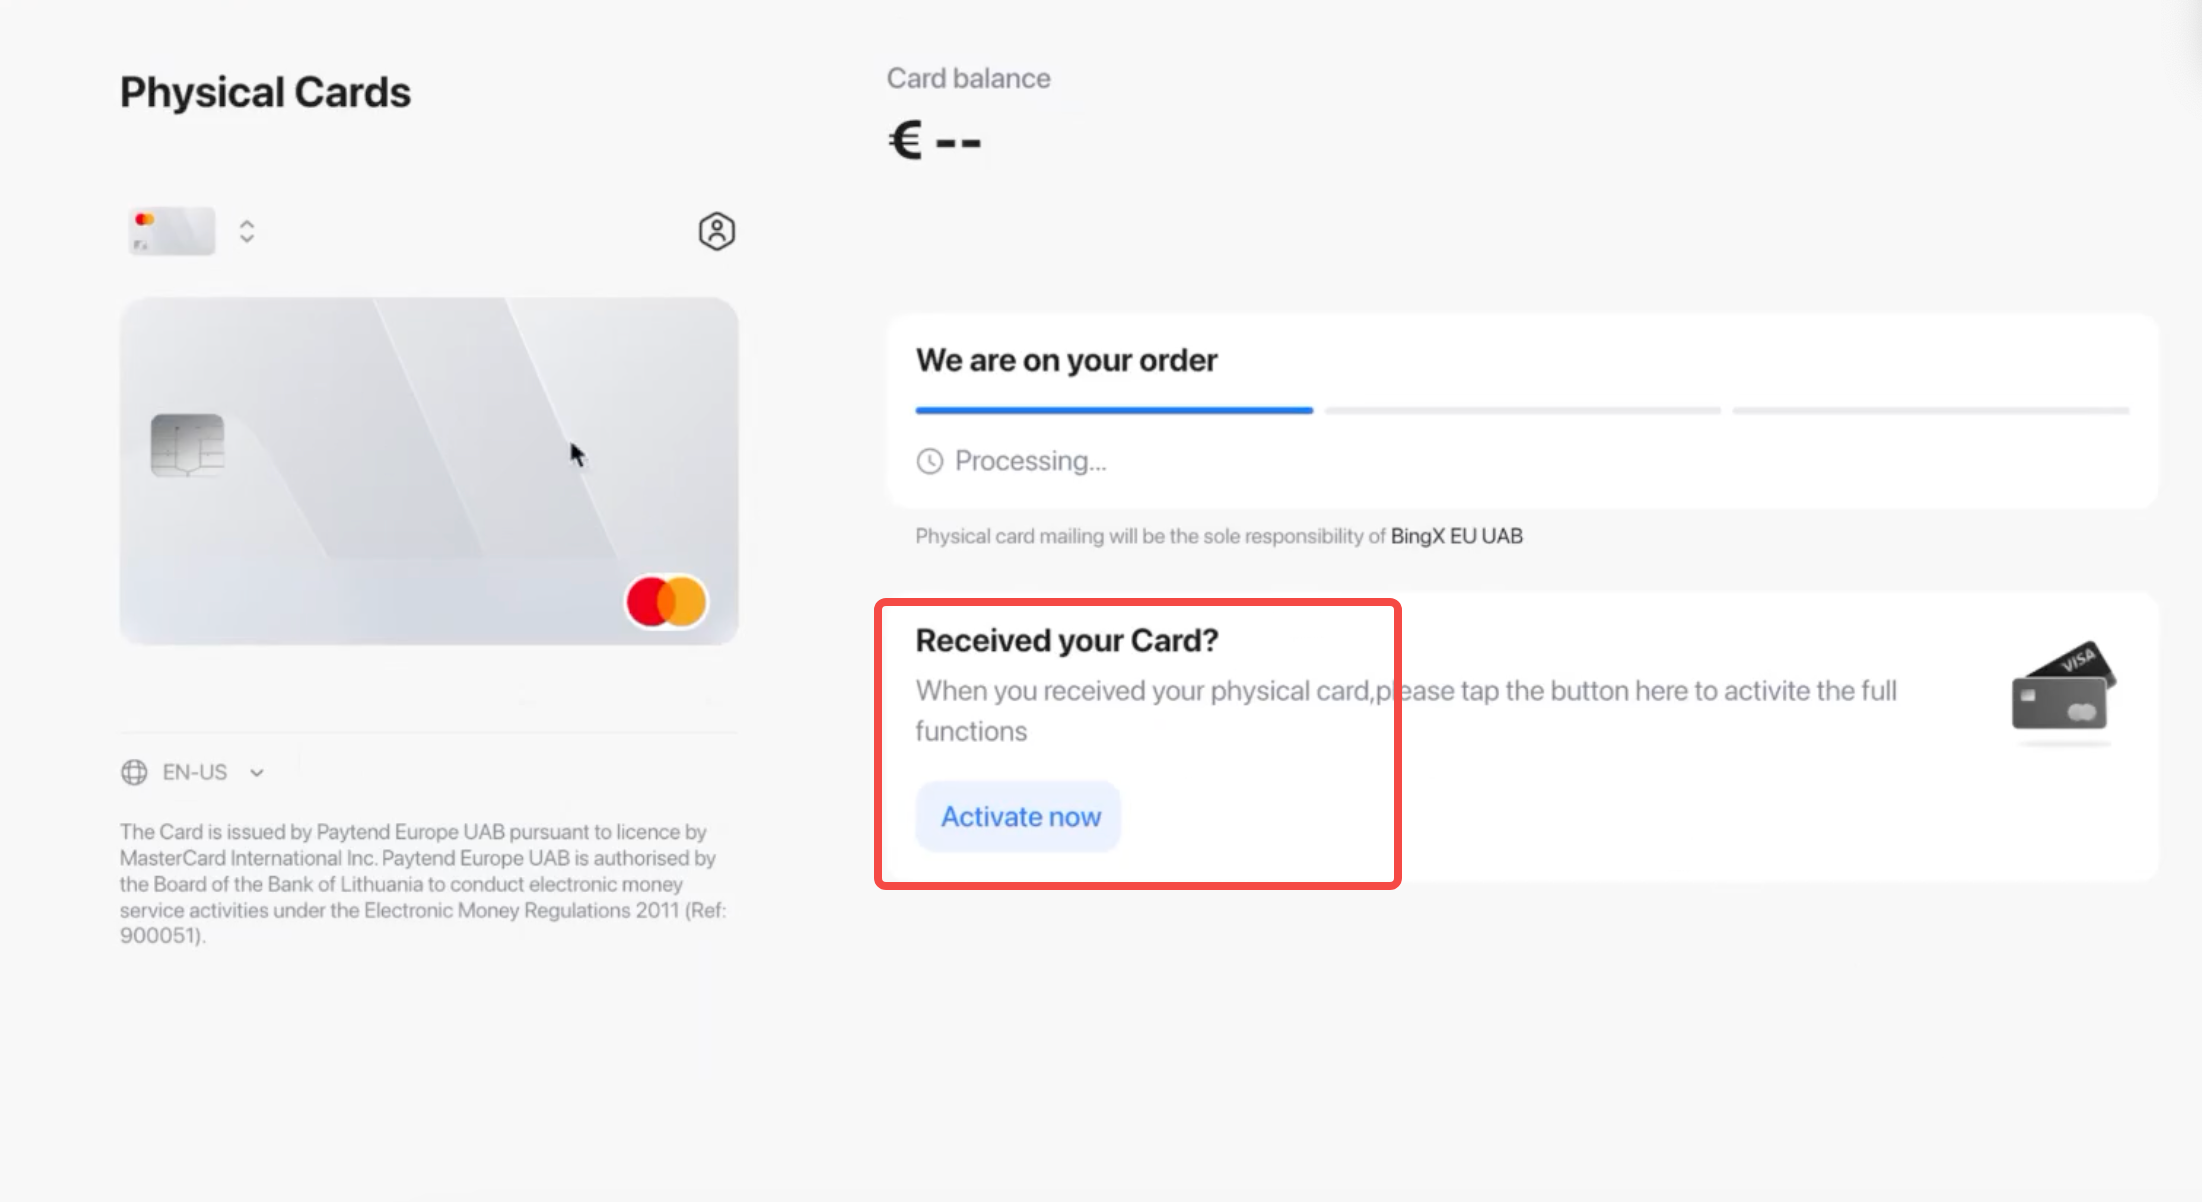Expand the card switcher up-down arrows
Image resolution: width=2202 pixels, height=1202 pixels.
tap(247, 231)
